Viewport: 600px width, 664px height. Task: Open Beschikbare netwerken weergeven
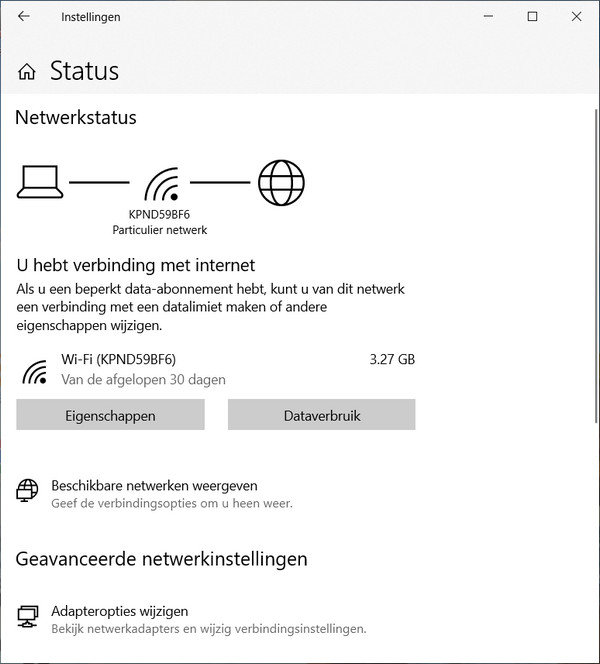[154, 486]
